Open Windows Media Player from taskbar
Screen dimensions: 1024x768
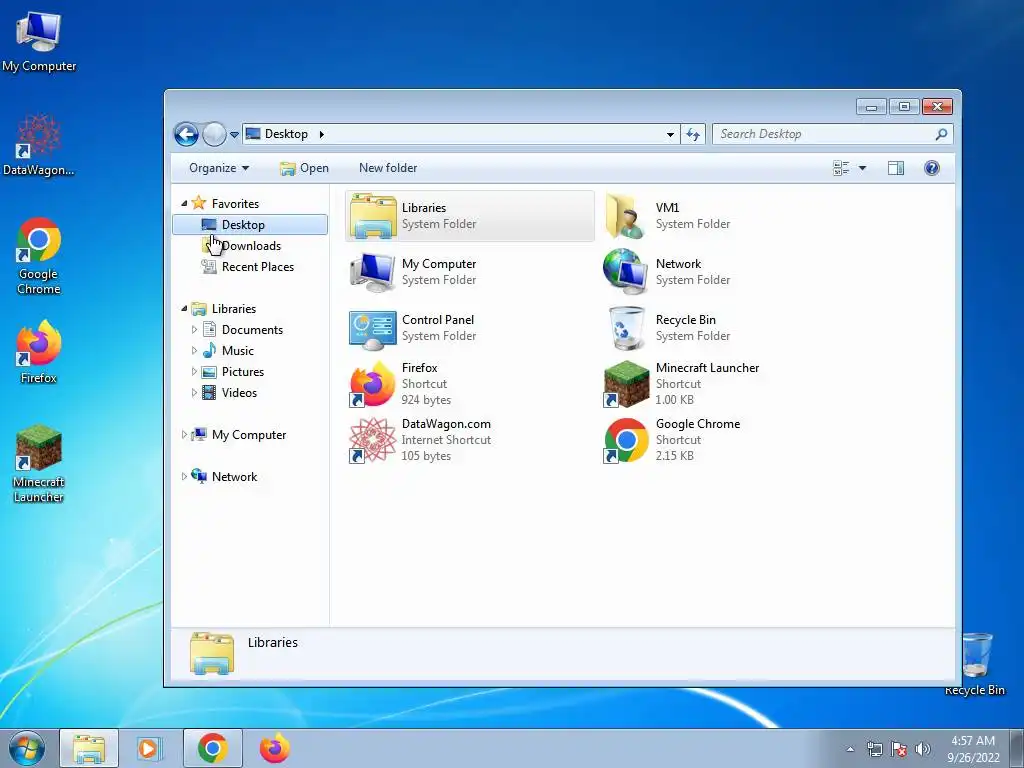point(150,749)
